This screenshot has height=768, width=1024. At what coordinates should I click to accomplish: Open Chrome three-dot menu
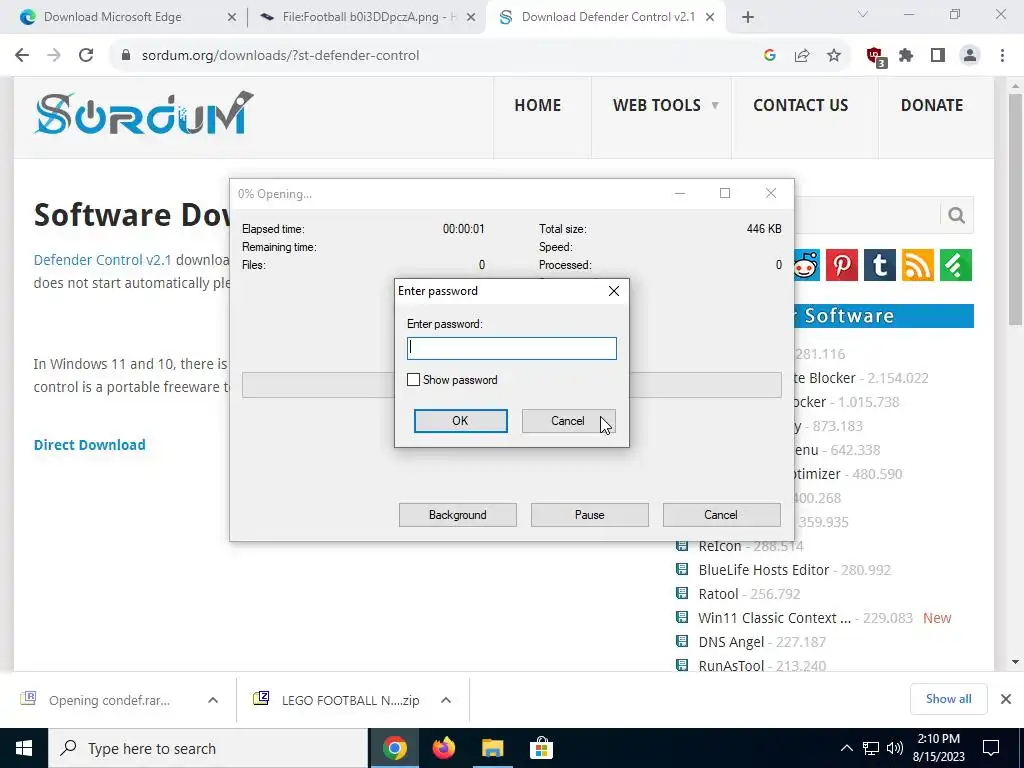pos(1002,56)
